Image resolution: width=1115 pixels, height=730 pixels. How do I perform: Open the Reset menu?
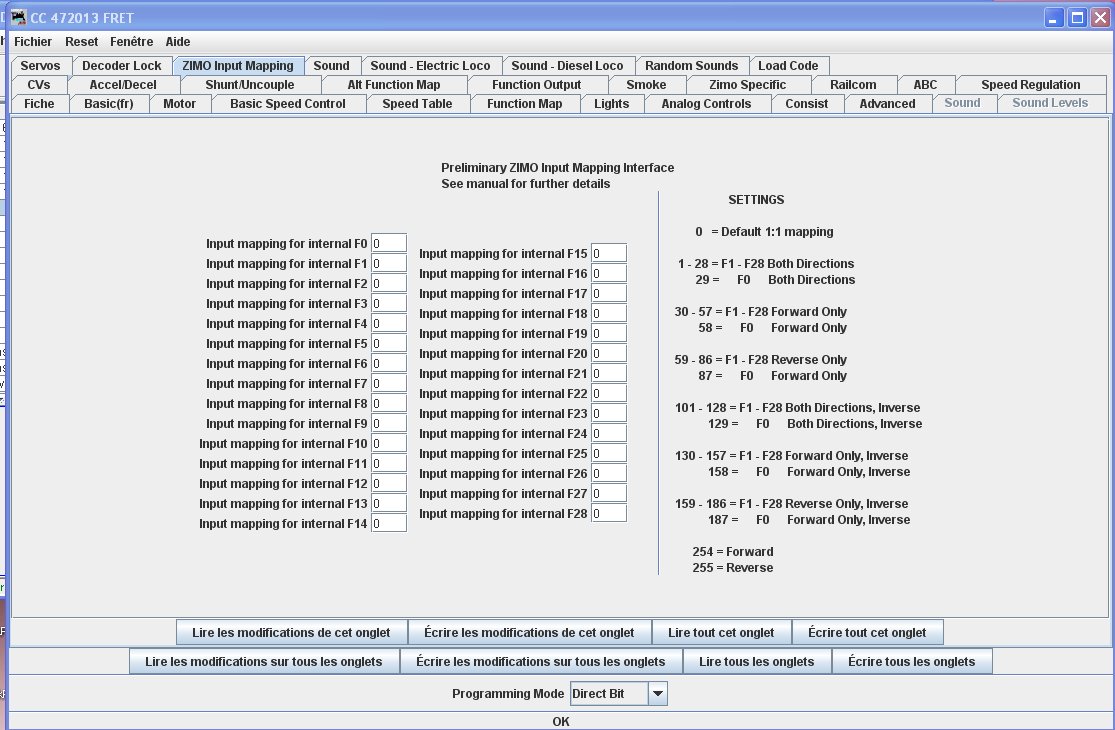pos(82,42)
